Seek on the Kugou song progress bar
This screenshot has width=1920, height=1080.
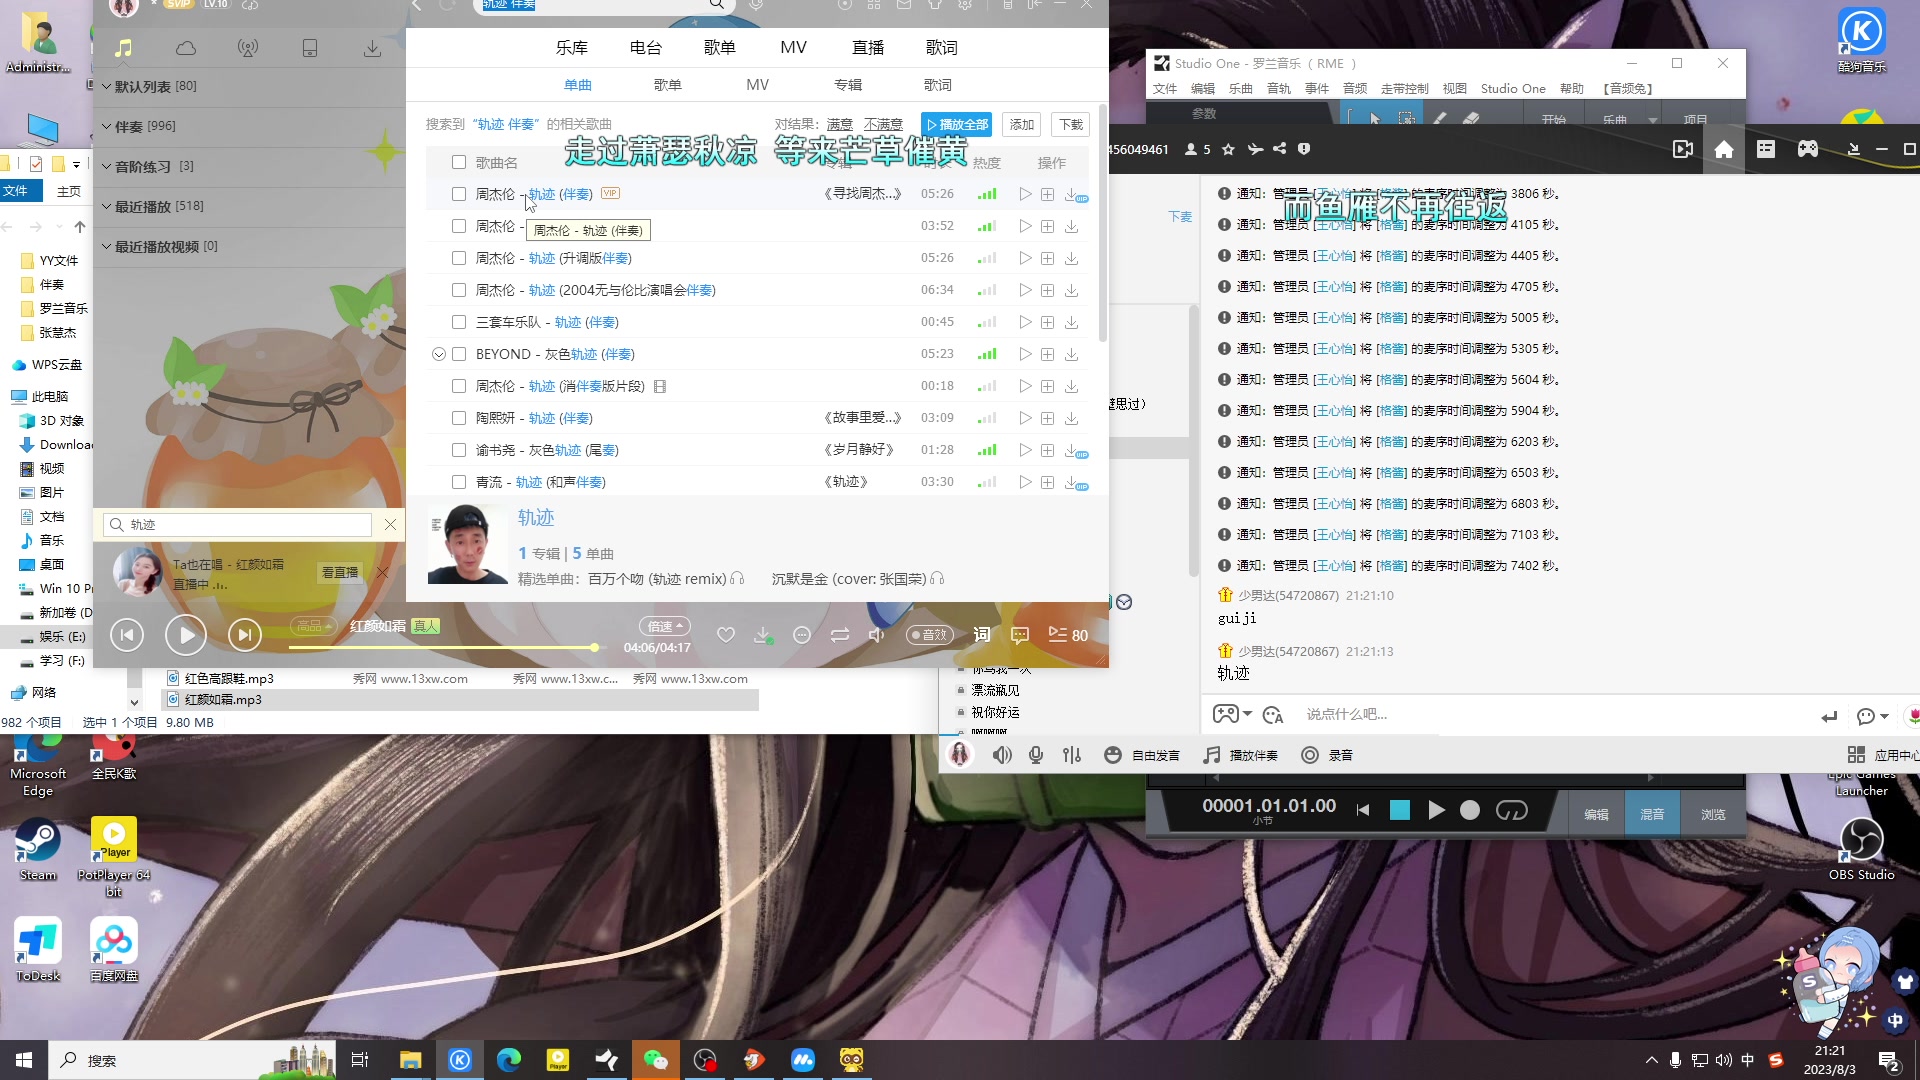tap(445, 648)
